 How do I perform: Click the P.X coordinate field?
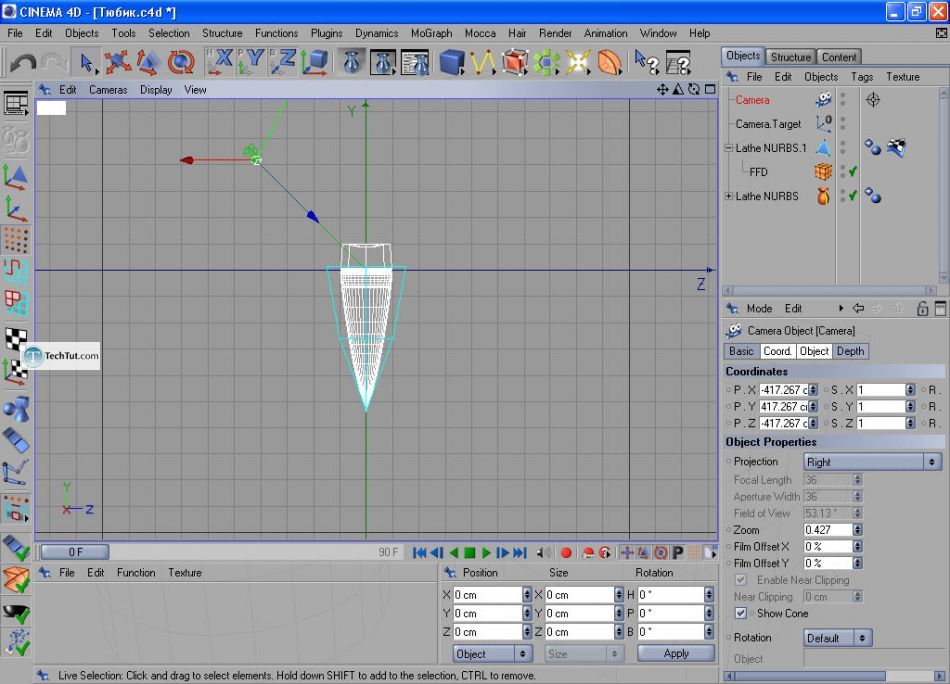(x=784, y=390)
